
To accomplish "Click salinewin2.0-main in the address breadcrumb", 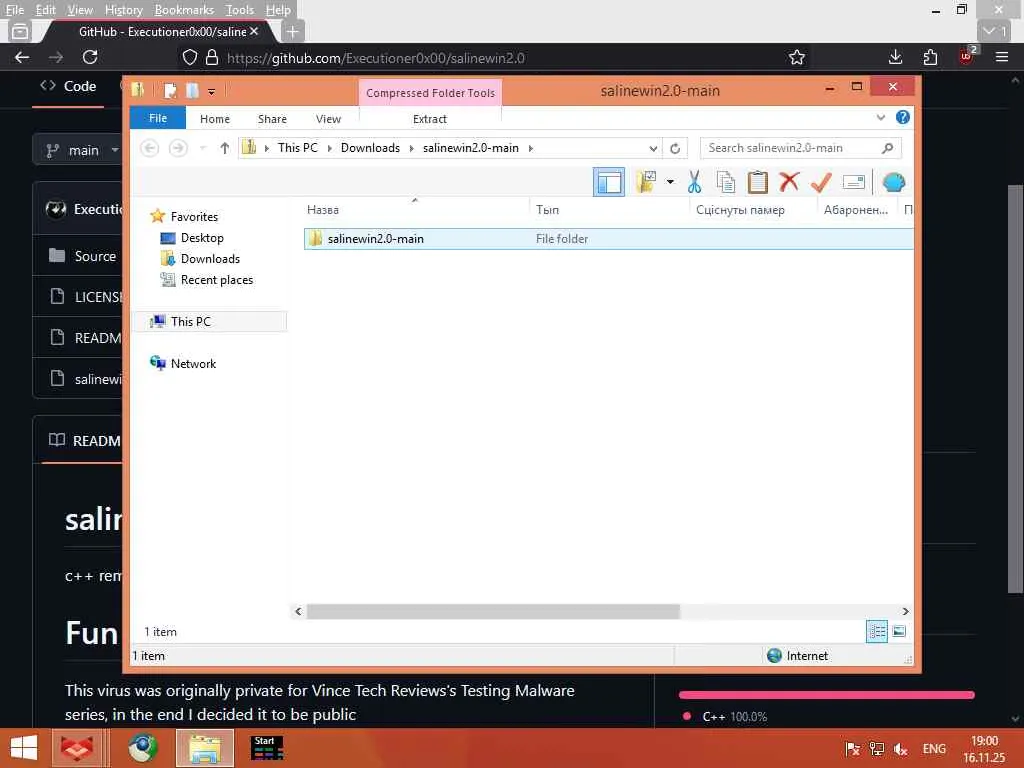I will coord(471,148).
